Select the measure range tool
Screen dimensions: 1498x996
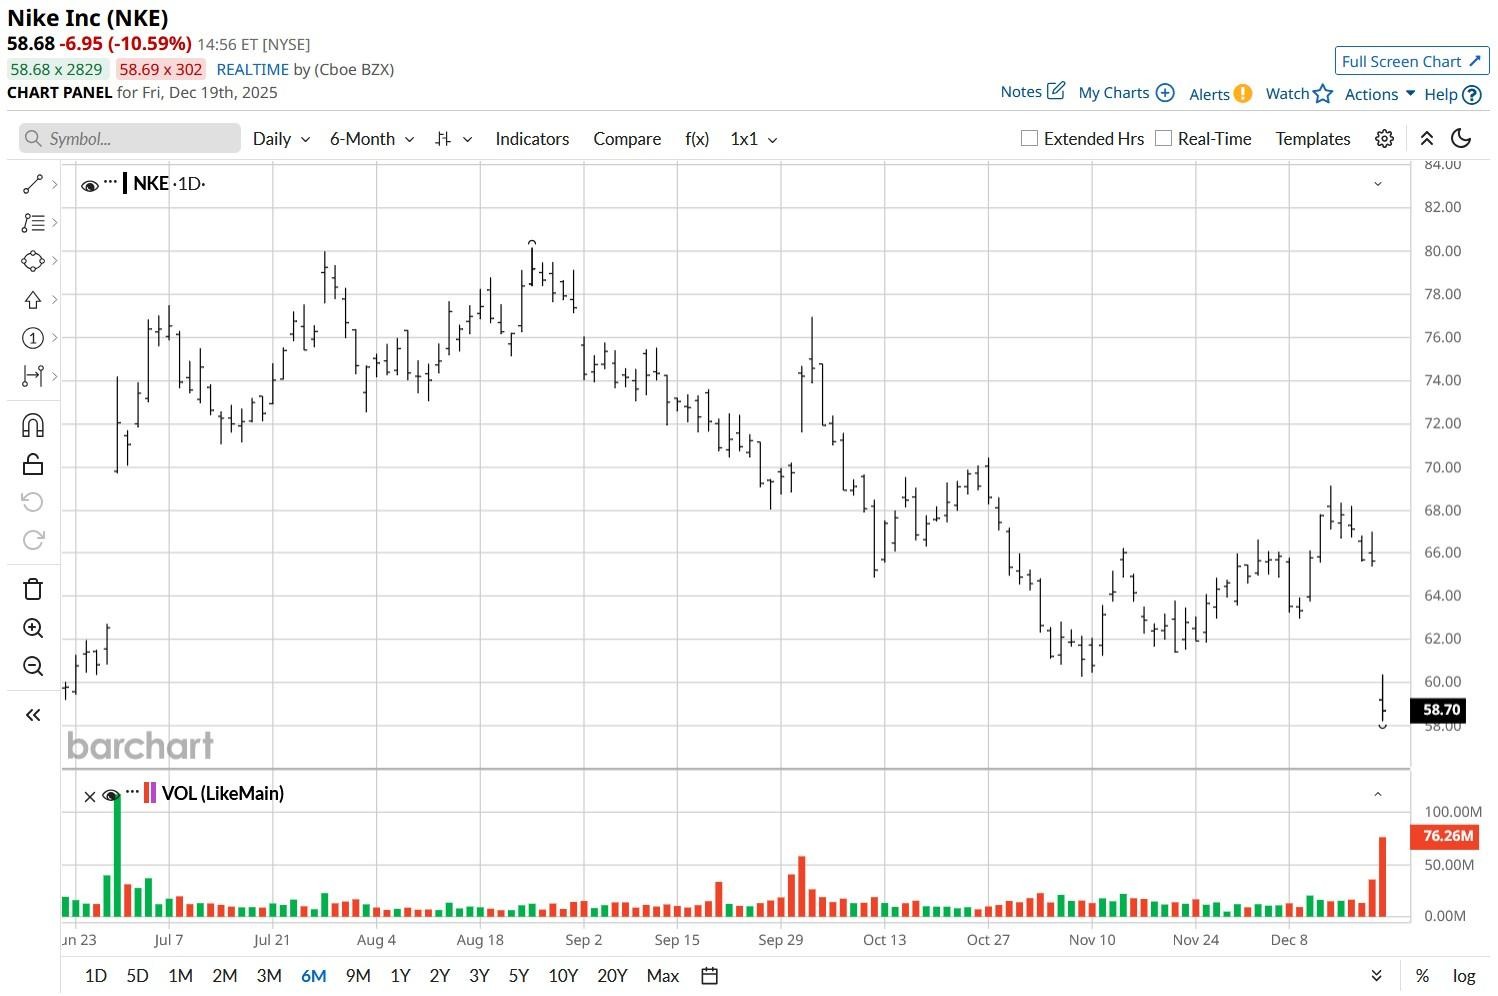(x=32, y=377)
